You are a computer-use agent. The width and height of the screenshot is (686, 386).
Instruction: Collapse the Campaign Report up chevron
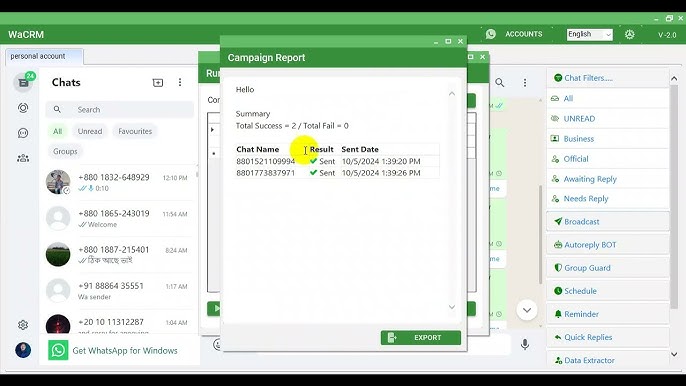click(452, 94)
